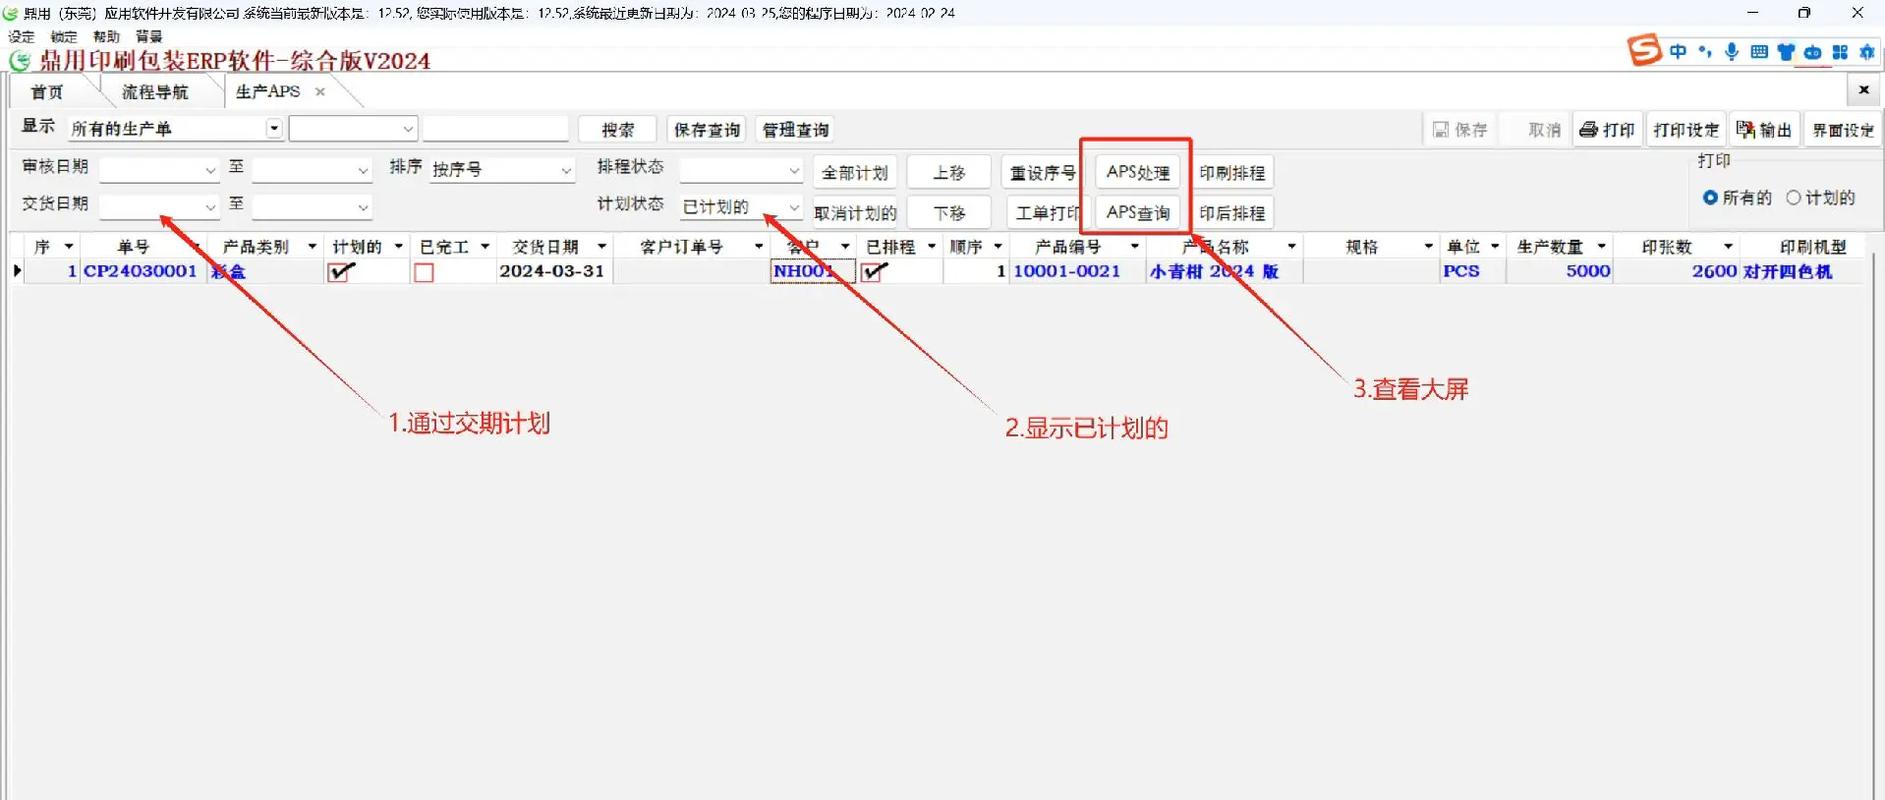
Task: Click 印刷排程 button
Action: click(1232, 173)
